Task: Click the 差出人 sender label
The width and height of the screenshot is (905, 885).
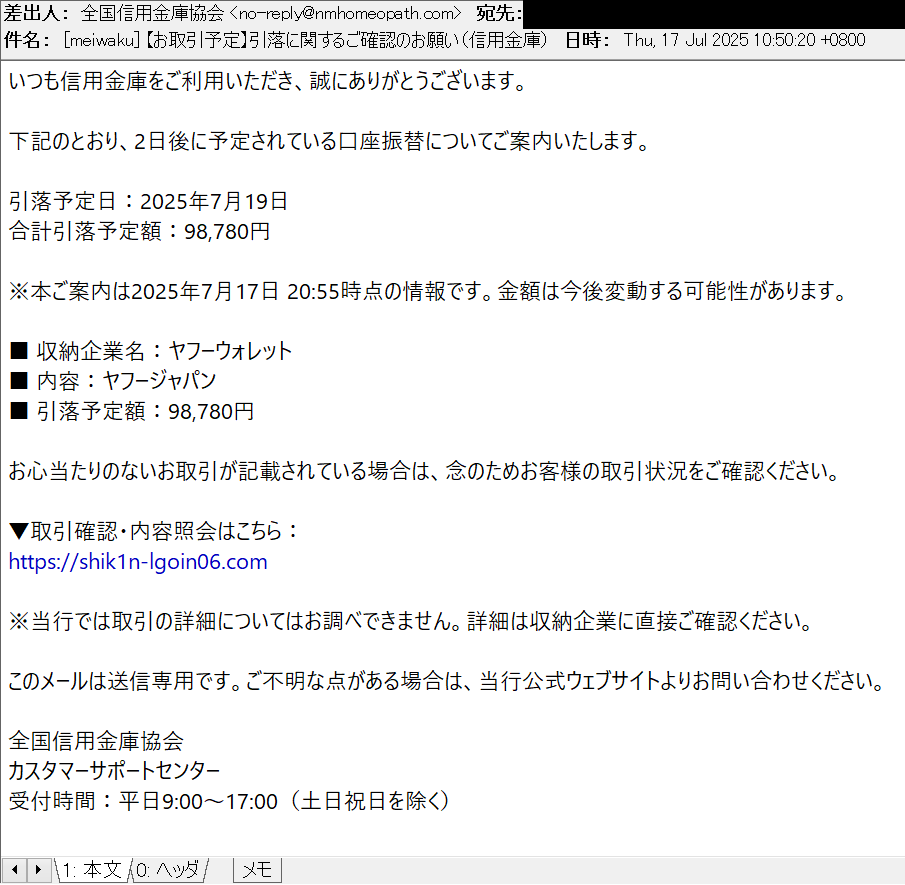Action: 36,13
